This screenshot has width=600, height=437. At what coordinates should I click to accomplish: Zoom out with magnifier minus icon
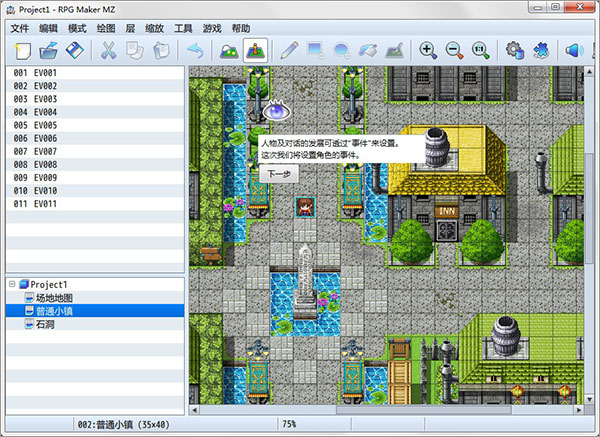(454, 51)
